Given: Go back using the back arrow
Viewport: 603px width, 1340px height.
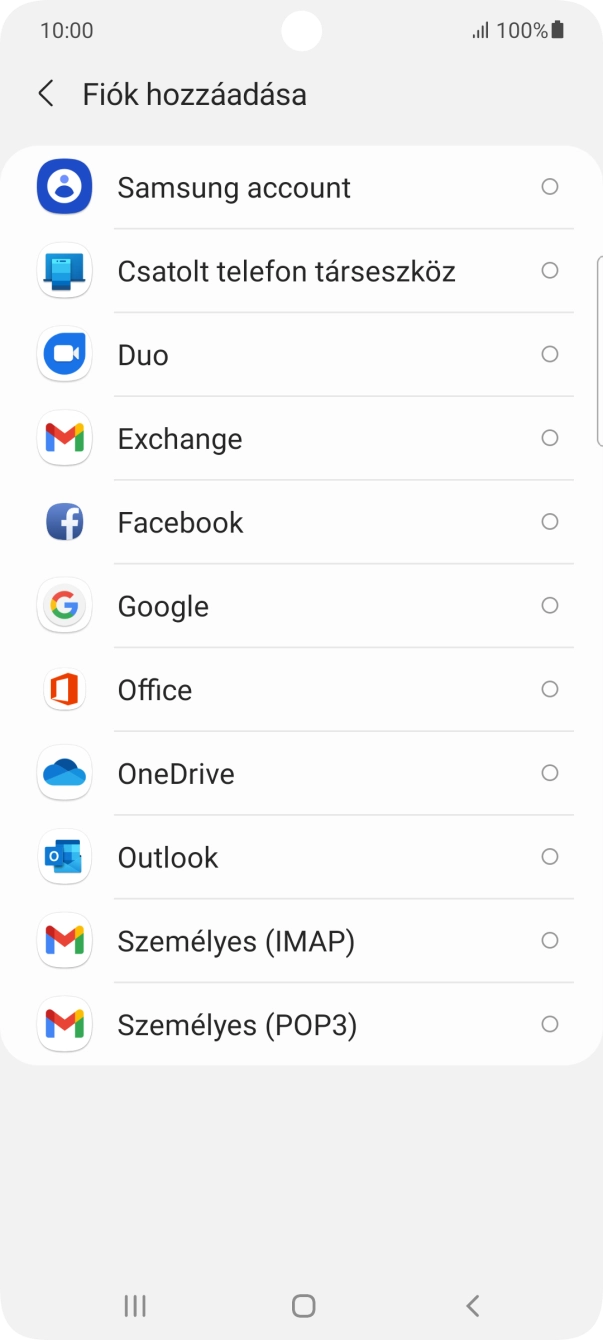Looking at the screenshot, I should 45,93.
